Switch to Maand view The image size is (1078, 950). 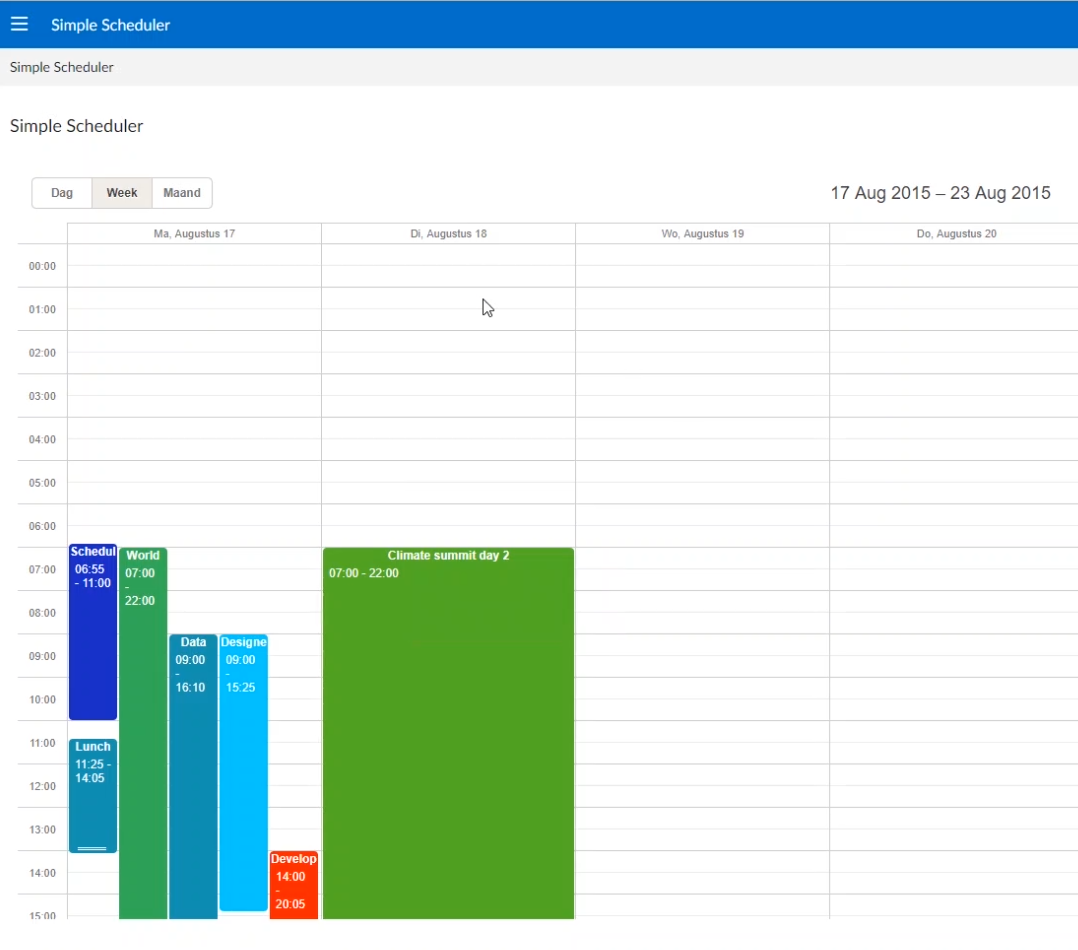(182, 193)
